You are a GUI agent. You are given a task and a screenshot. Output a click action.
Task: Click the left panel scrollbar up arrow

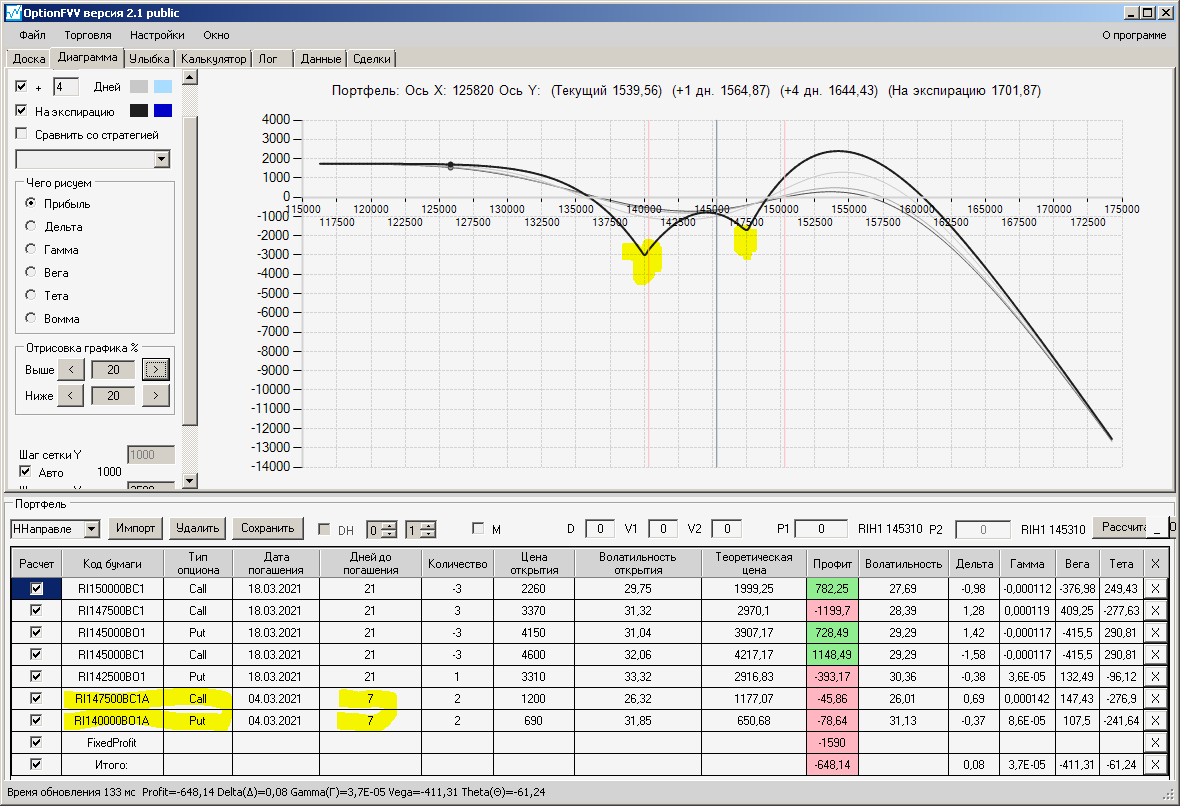tap(190, 77)
